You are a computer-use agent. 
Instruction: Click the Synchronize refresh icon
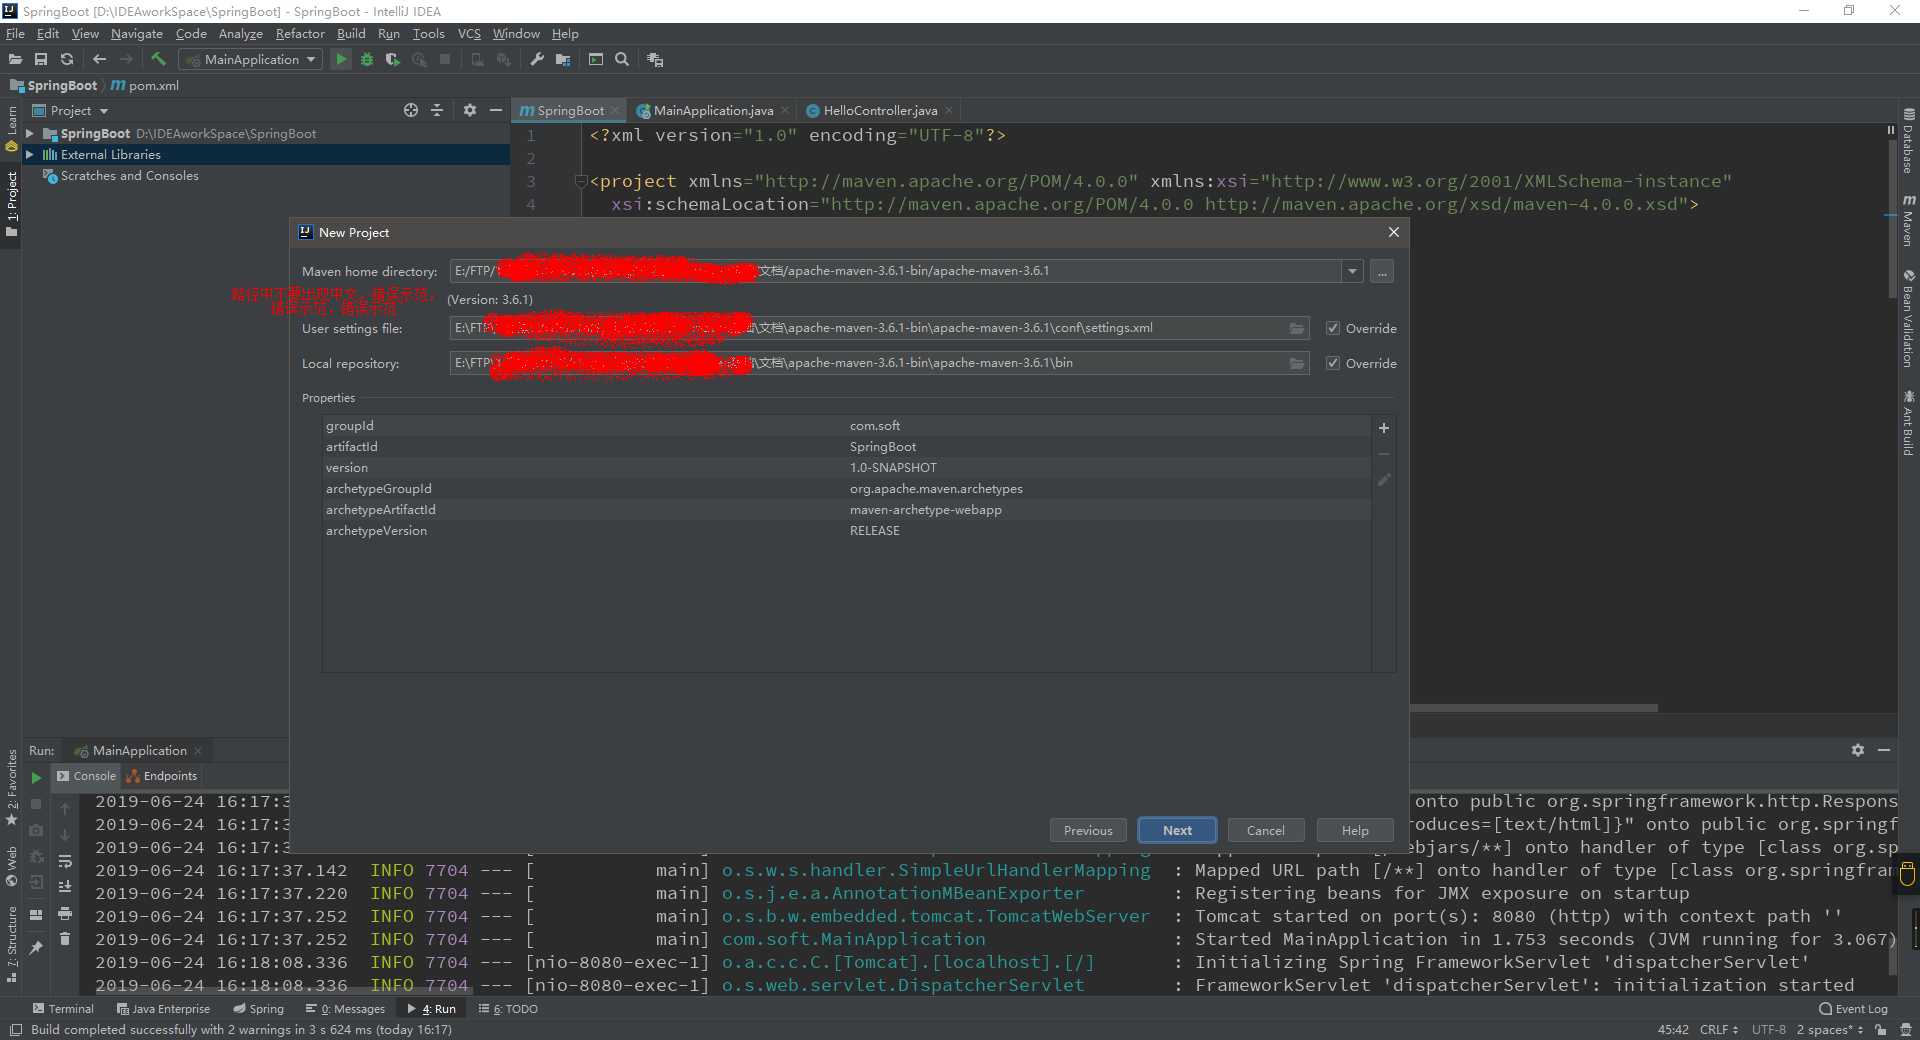pos(67,60)
